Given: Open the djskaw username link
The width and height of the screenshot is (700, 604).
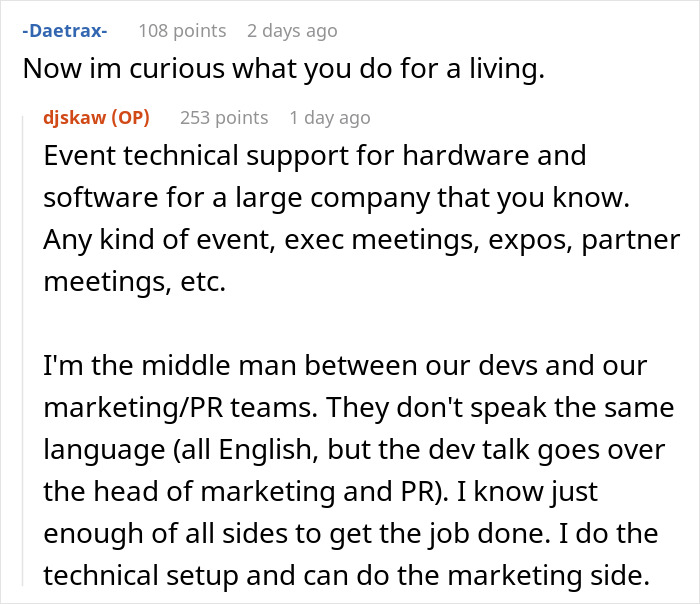Looking at the screenshot, I should point(75,117).
